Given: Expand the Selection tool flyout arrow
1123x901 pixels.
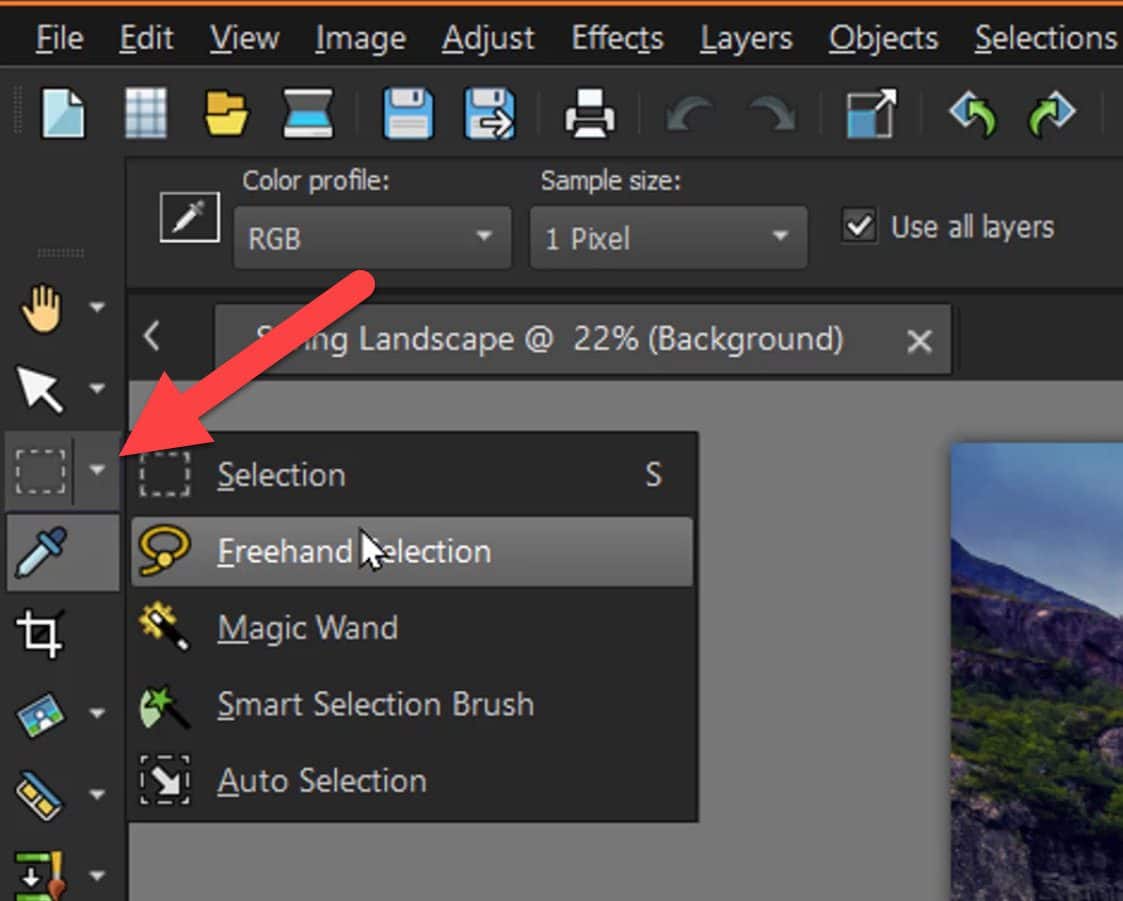Looking at the screenshot, I should (97, 469).
